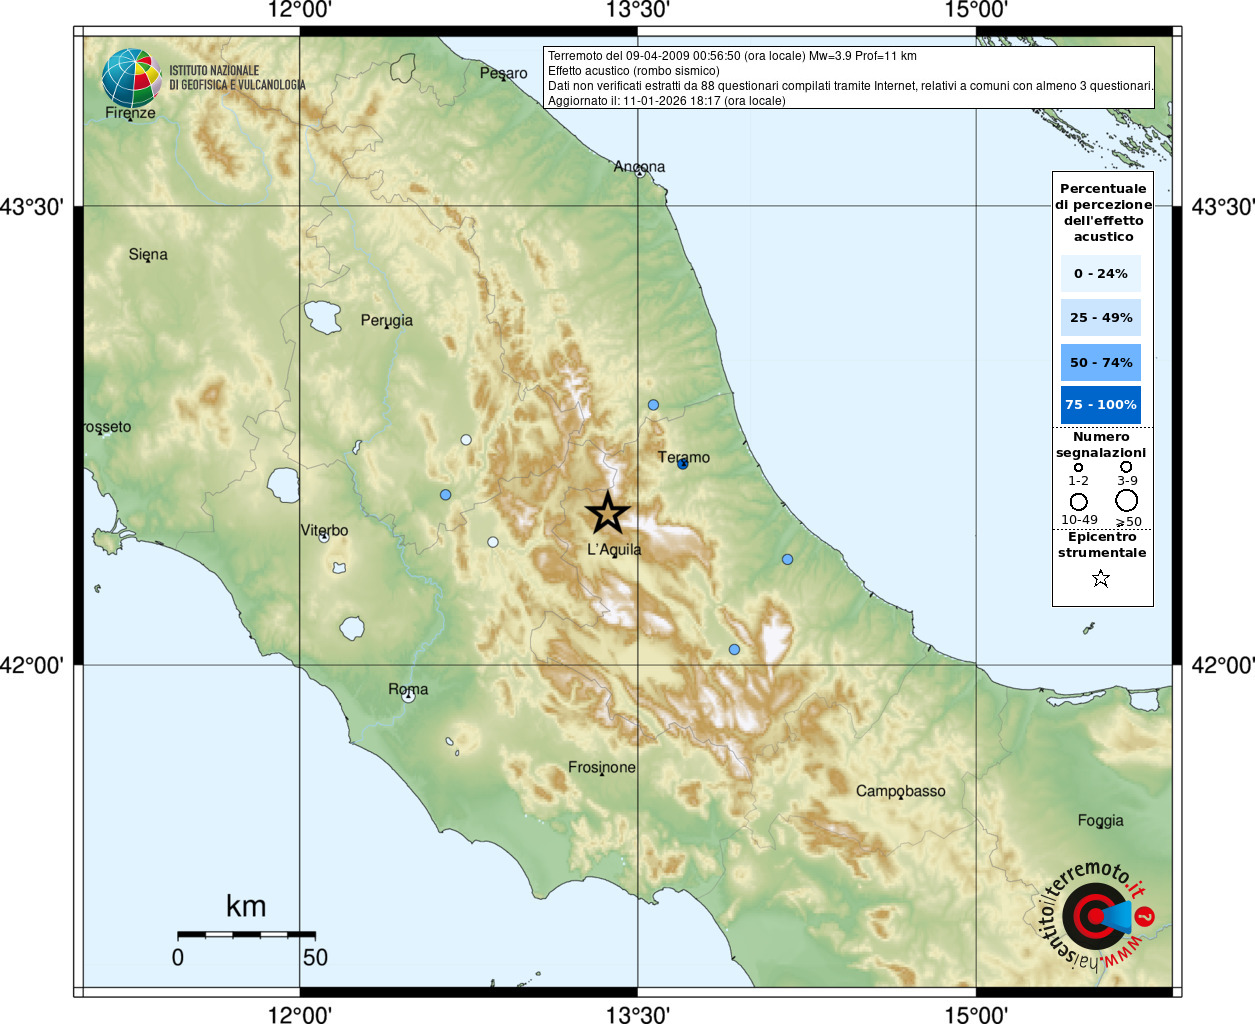Click the top 15°00' longitude label
This screenshot has width=1255, height=1024.
[976, 10]
